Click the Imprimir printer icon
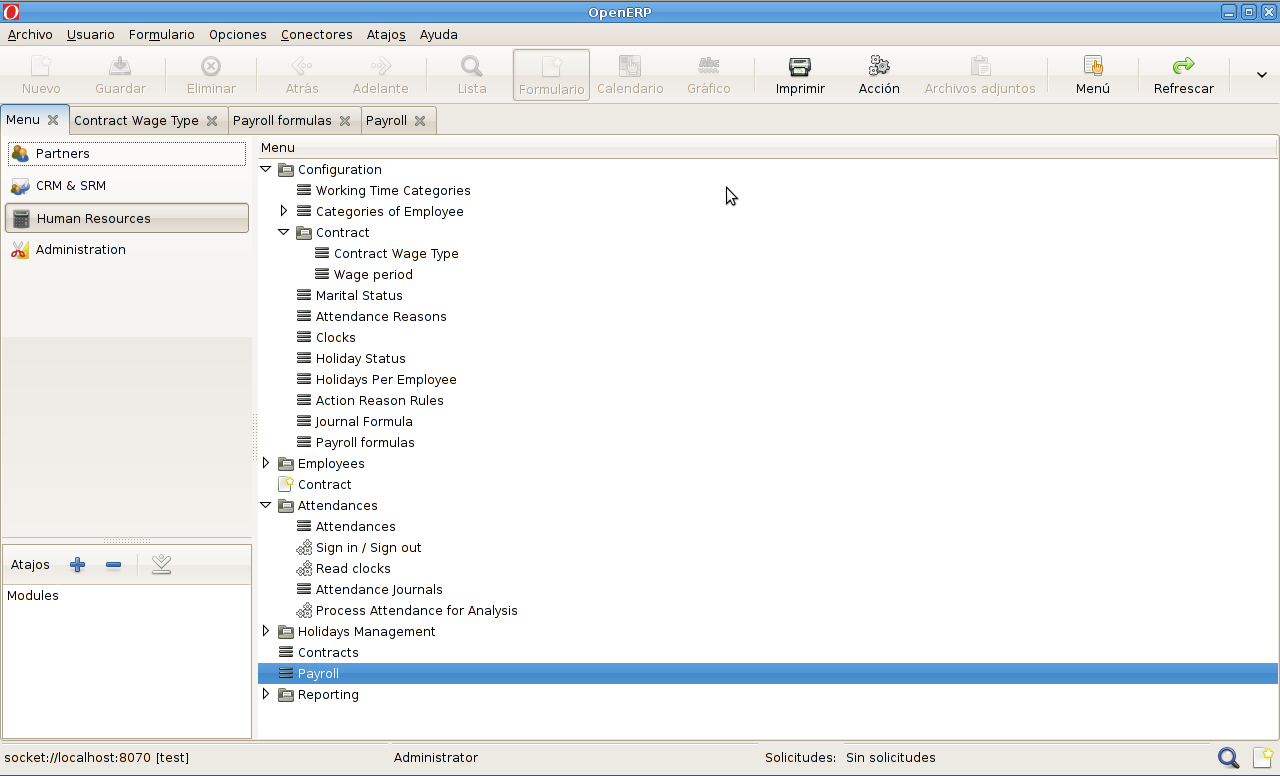 coord(800,67)
